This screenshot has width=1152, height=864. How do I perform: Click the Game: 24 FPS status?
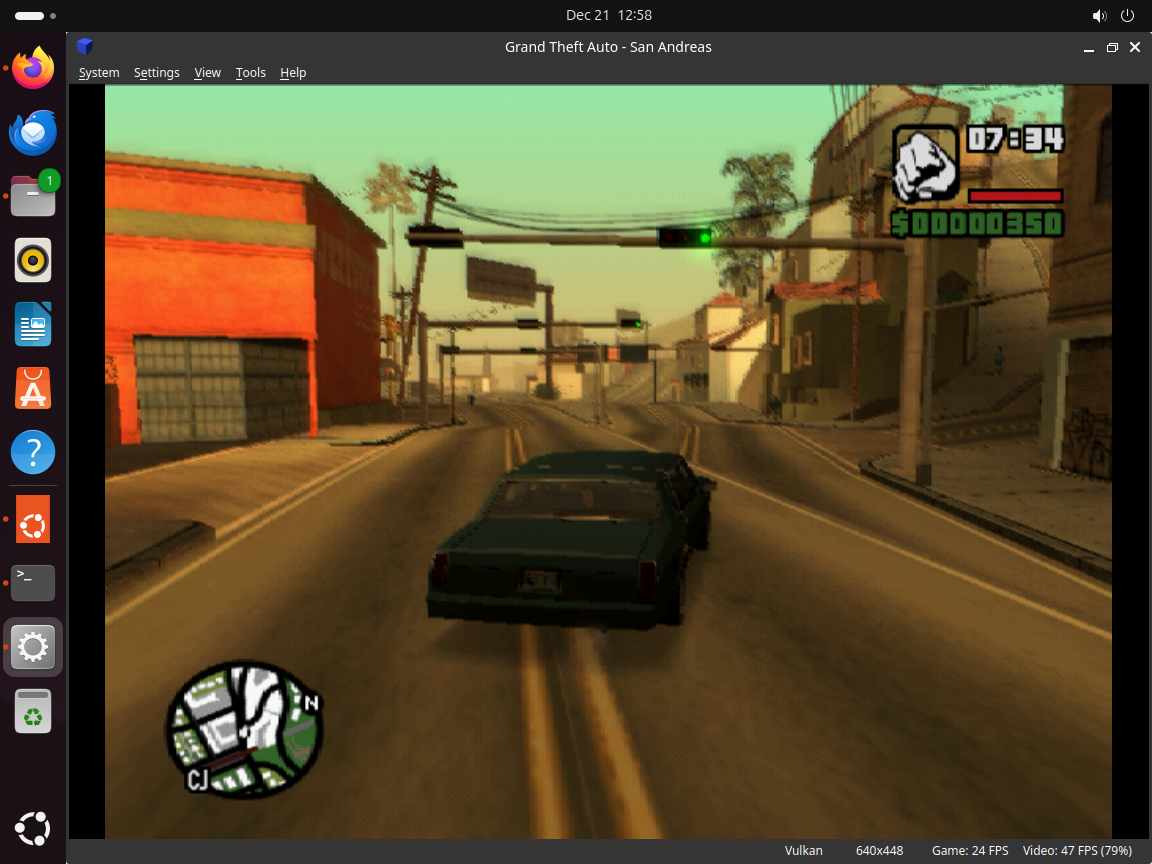pos(970,851)
